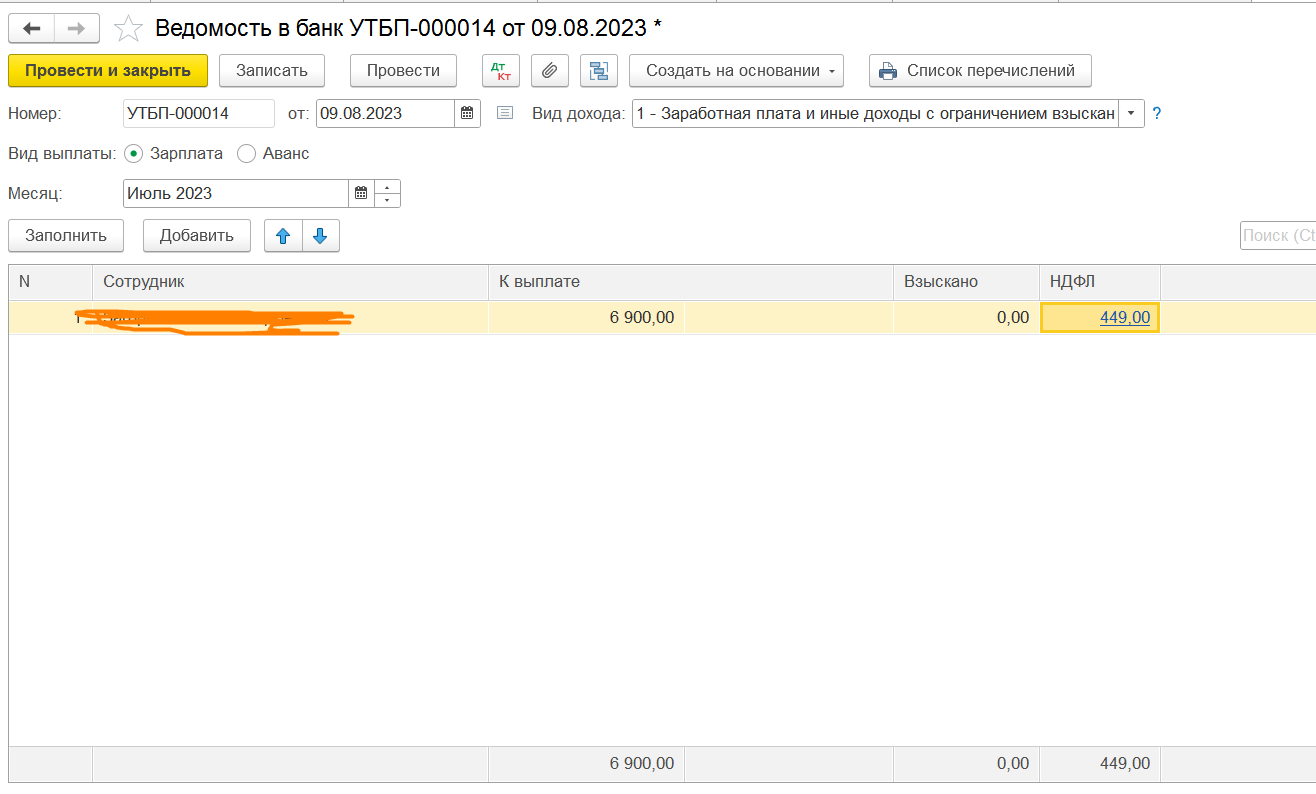Select Взыскано cell 0,00 in employee row
Image resolution: width=1316 pixels, height=794 pixels.
click(x=966, y=318)
